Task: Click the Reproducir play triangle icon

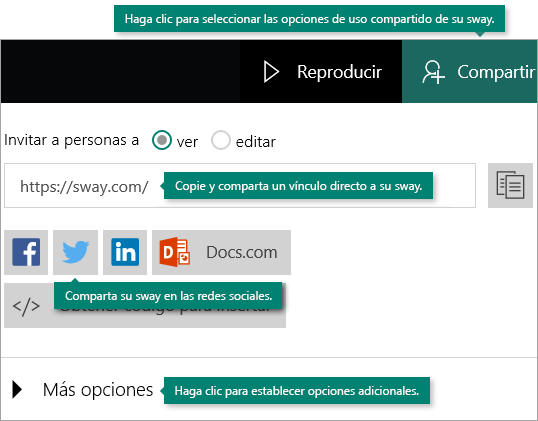Action: (x=271, y=71)
